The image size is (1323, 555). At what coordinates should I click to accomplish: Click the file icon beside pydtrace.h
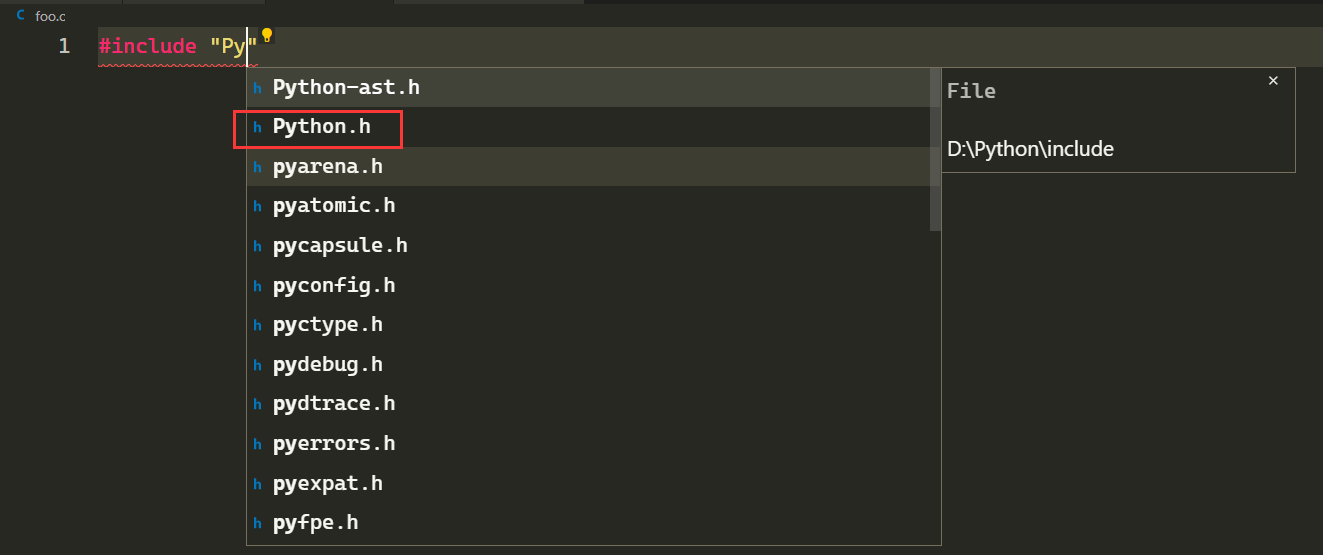click(257, 405)
